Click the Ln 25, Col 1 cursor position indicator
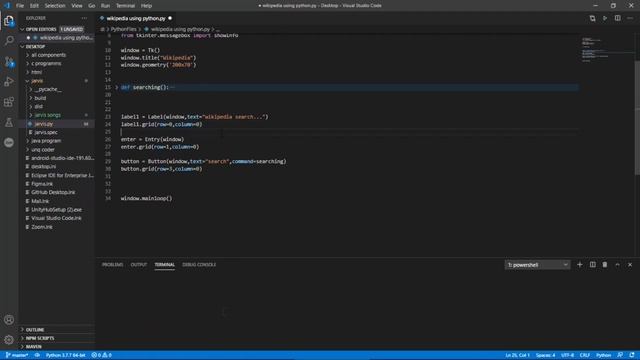 [x=517, y=355]
